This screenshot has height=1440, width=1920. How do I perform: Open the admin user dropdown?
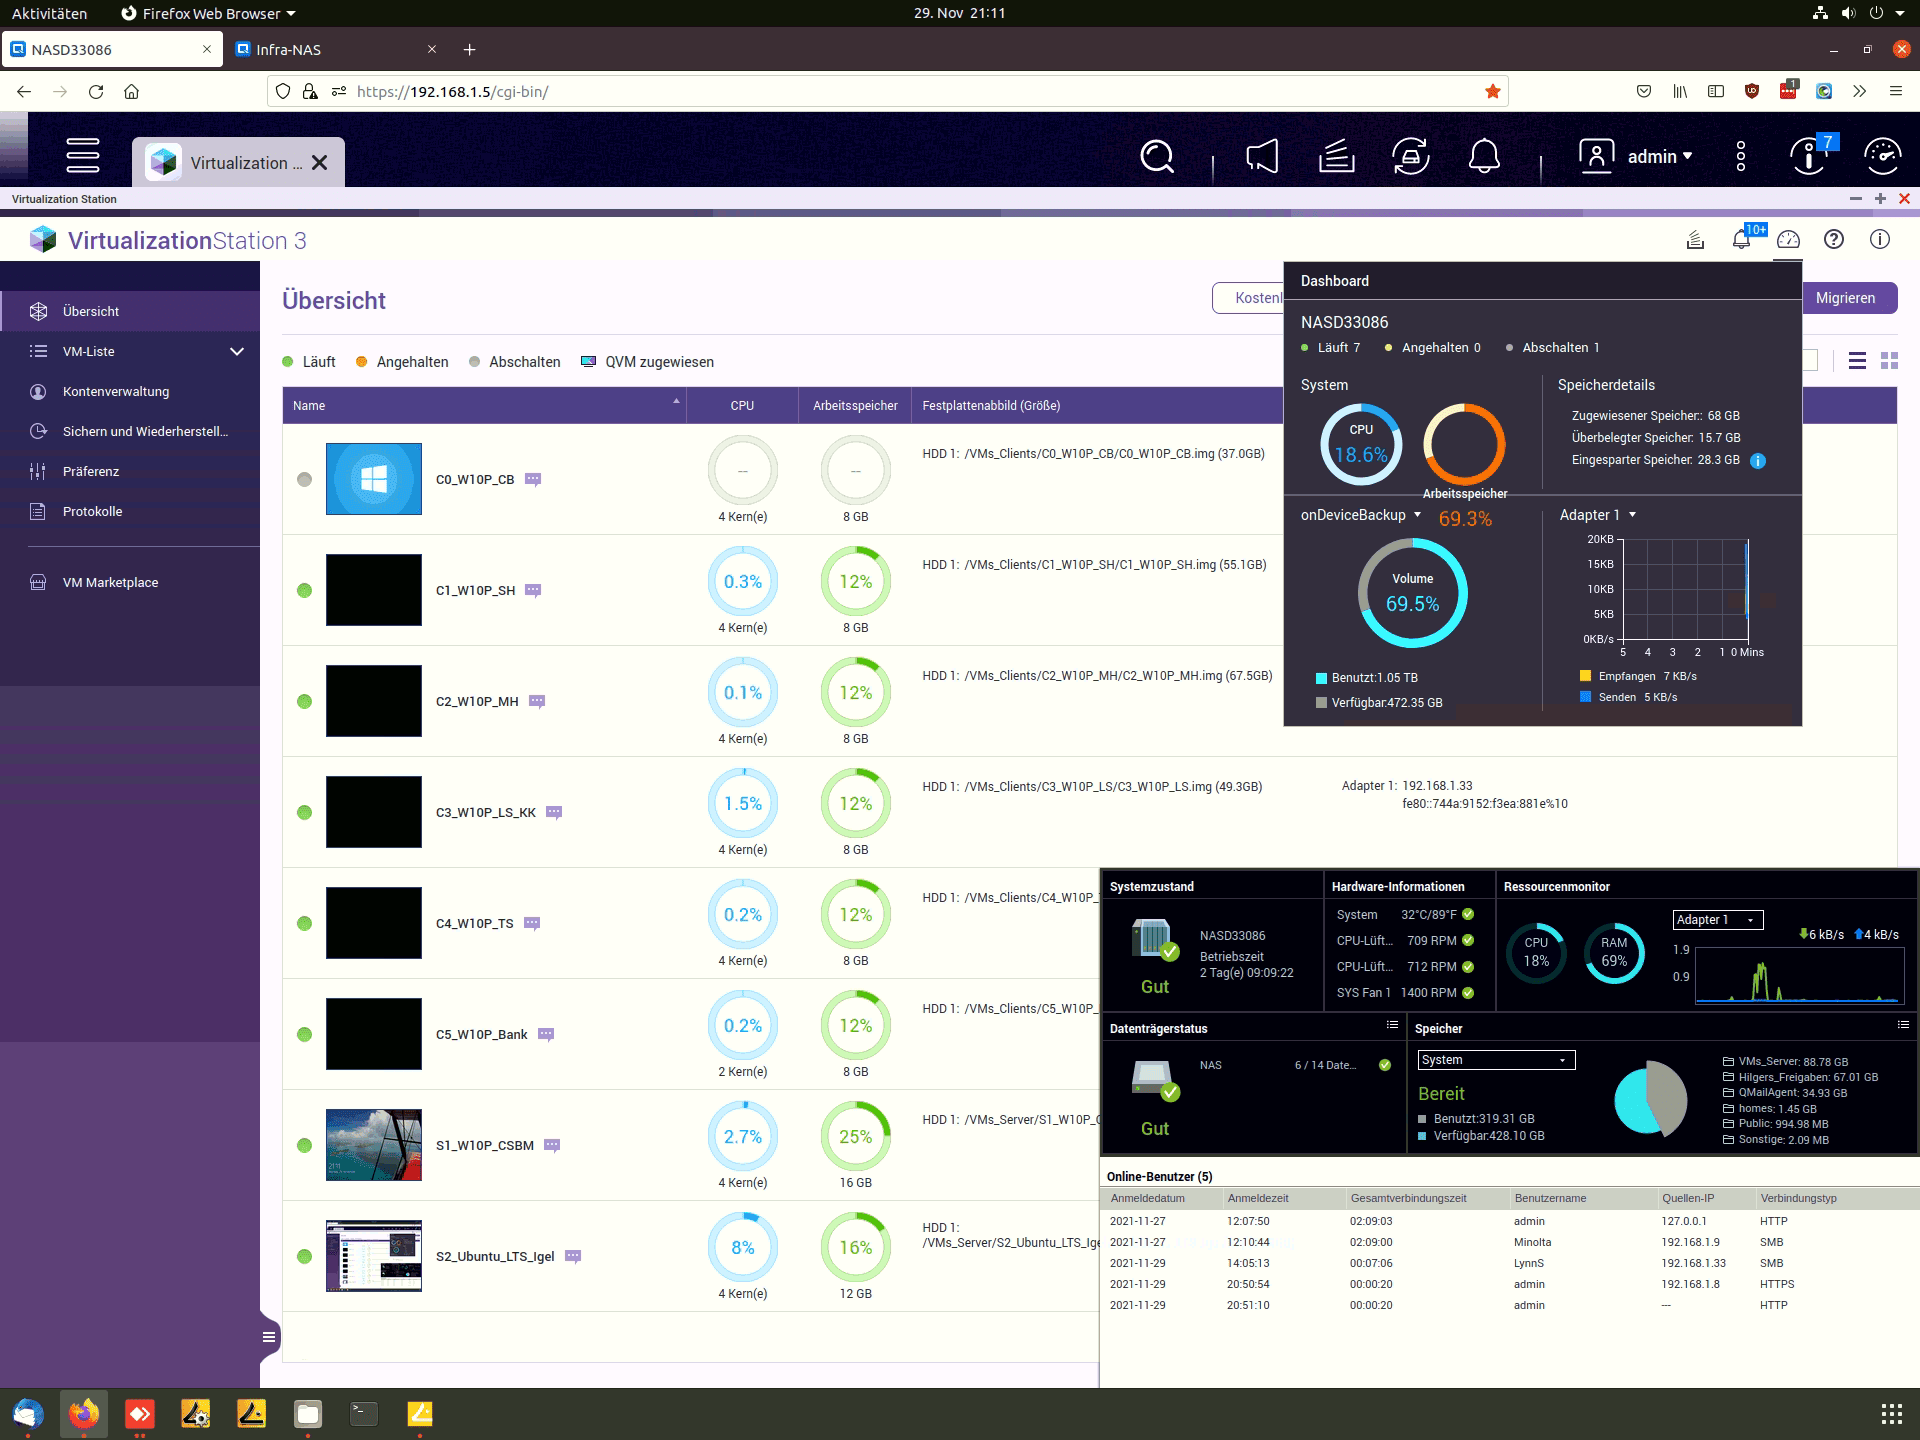(1660, 157)
